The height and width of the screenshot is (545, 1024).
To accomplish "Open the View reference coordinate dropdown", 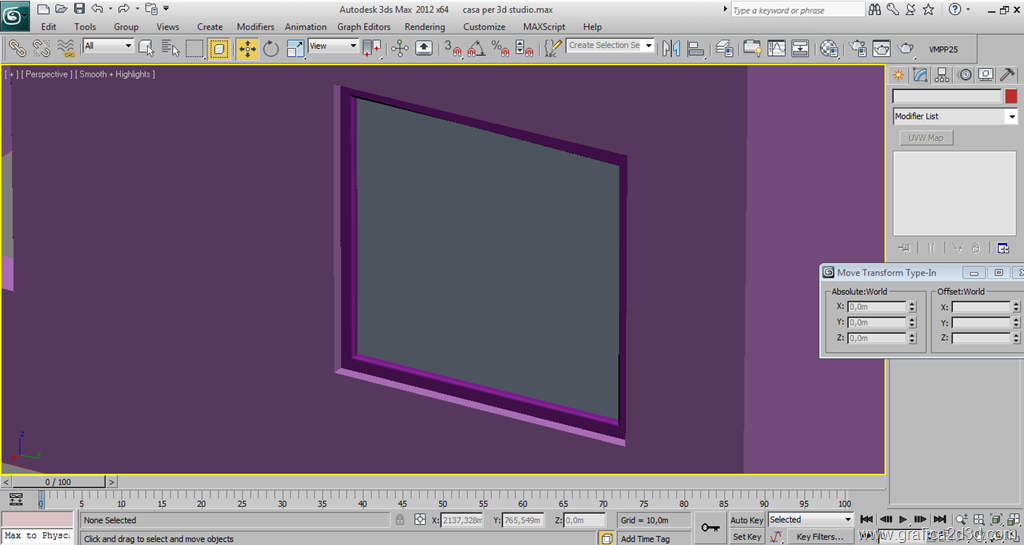I will [x=333, y=46].
